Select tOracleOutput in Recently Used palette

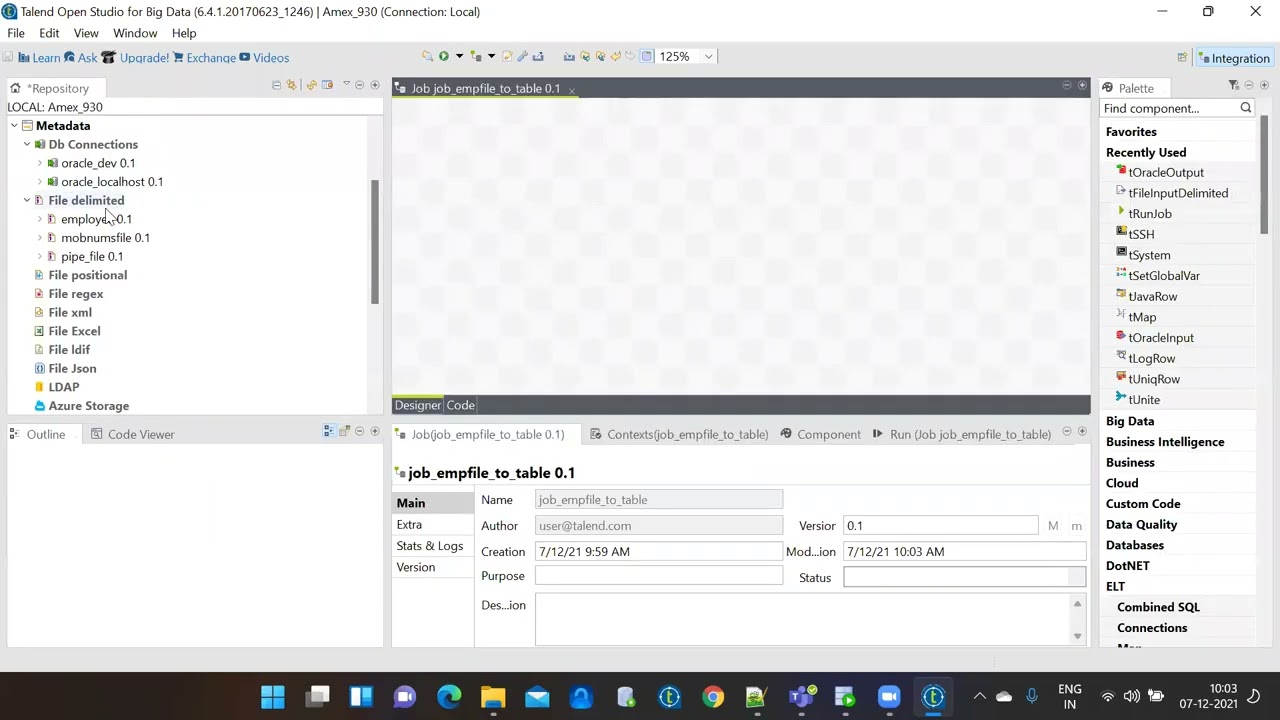(1165, 172)
